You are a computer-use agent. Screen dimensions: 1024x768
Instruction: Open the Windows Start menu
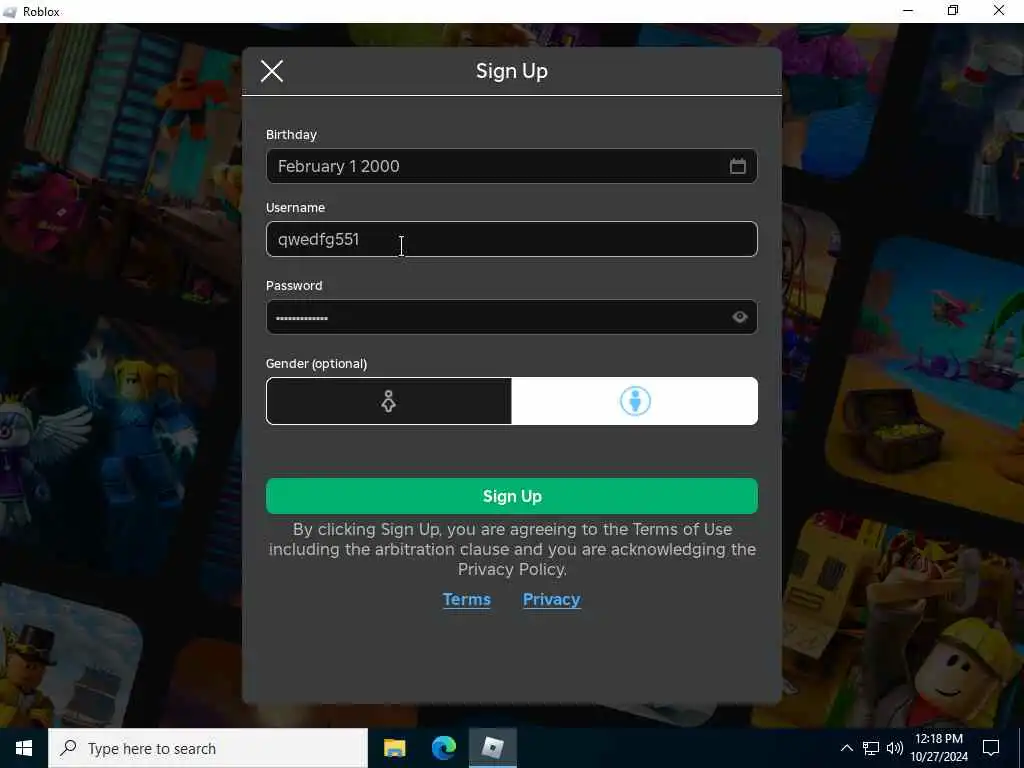[24, 748]
